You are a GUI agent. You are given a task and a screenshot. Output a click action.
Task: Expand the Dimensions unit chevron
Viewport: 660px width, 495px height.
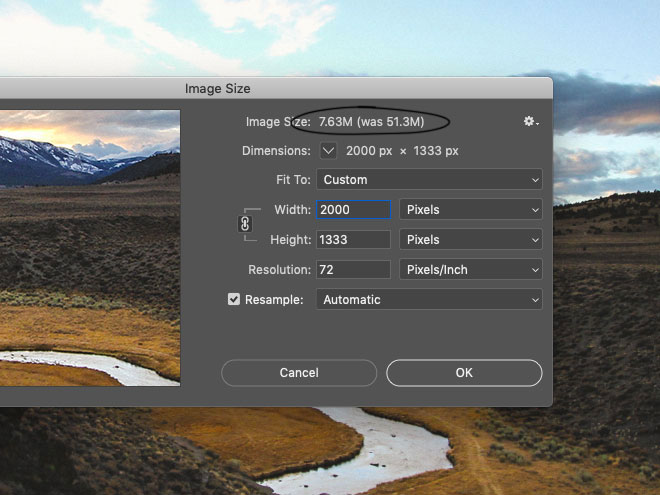pyautogui.click(x=328, y=151)
